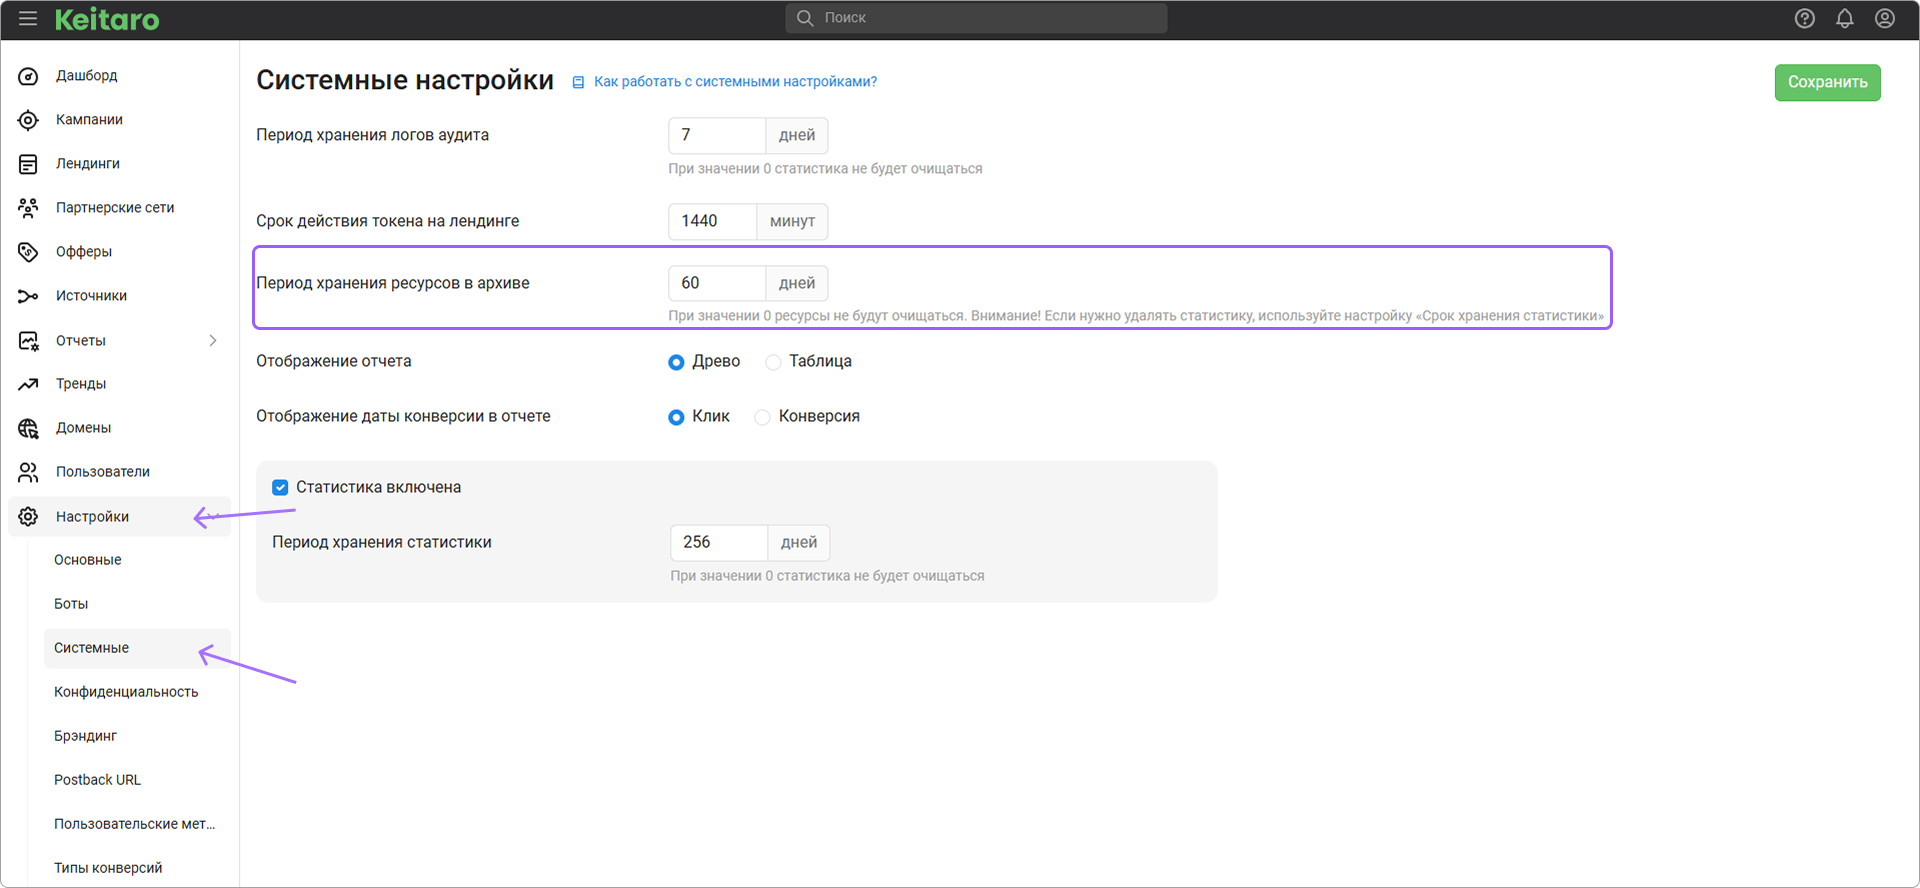
Task: Go to Postback URL settings
Action: click(97, 780)
